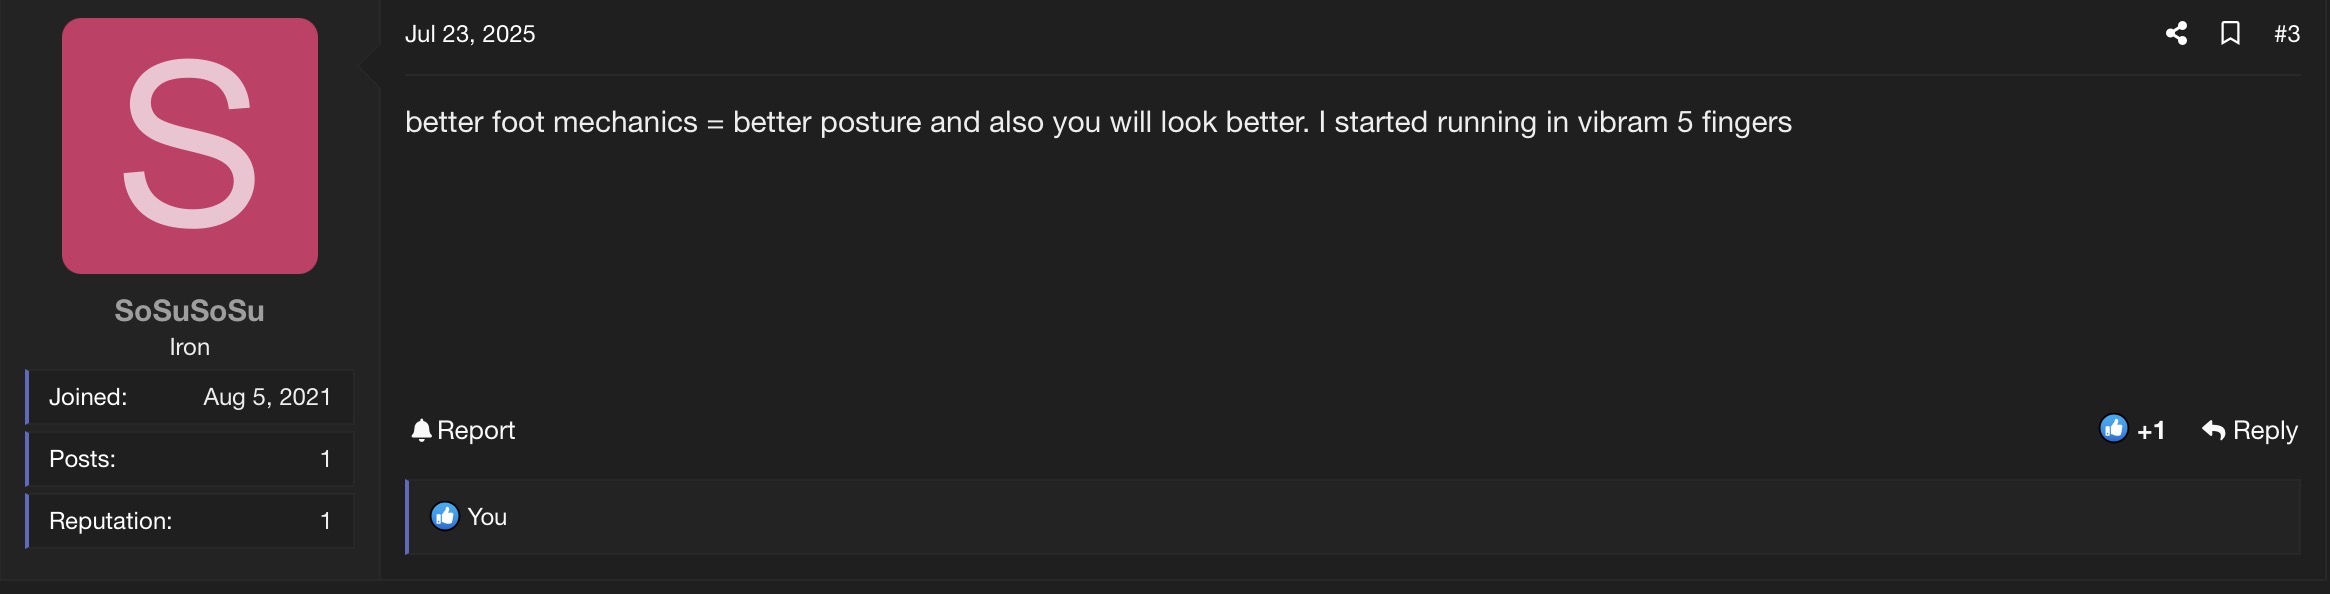The height and width of the screenshot is (594, 2330).
Task: Click the bell icon beside Report
Action: pyautogui.click(x=421, y=430)
